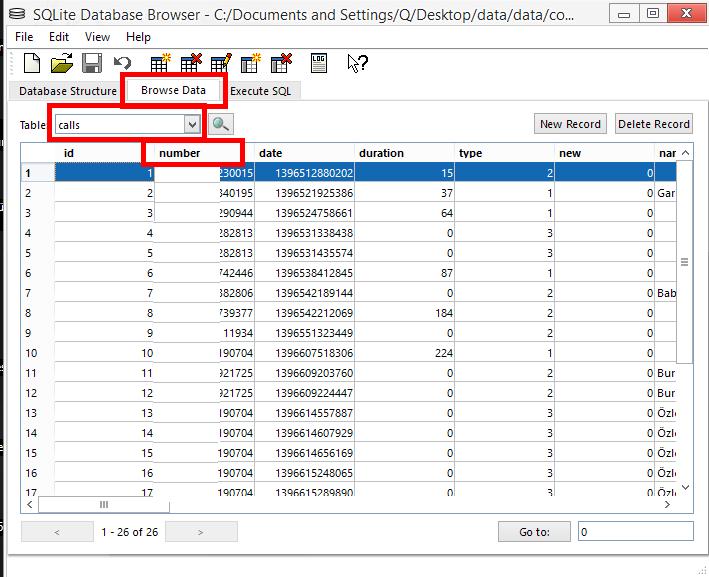Image resolution: width=709 pixels, height=577 pixels.
Task: Click the duration column header
Action: click(381, 153)
